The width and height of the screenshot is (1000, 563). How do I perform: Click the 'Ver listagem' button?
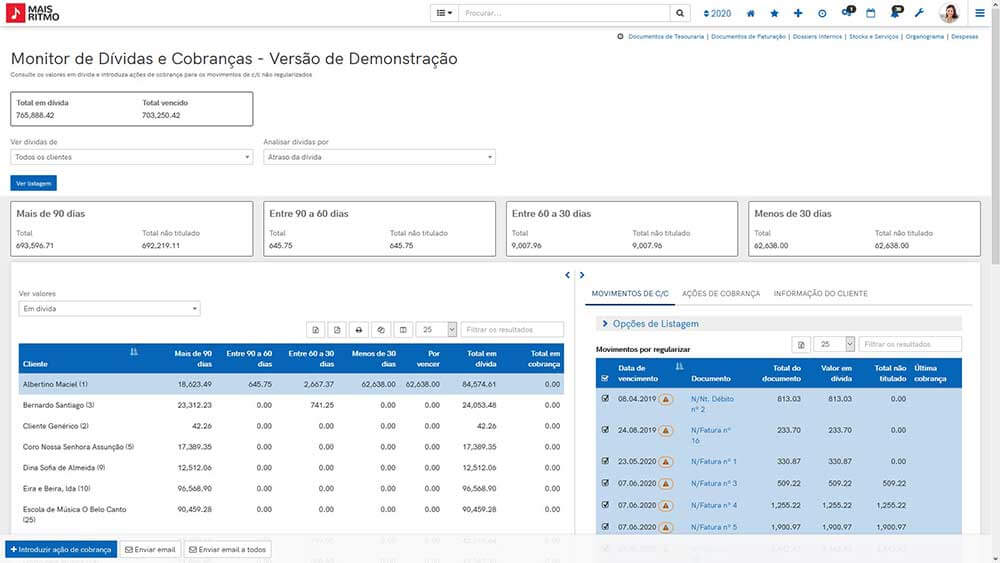(x=33, y=183)
